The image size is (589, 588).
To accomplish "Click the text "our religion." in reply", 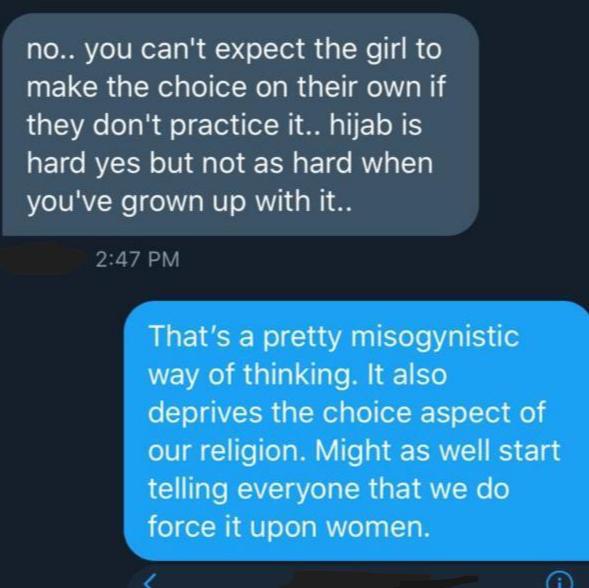I will pyautogui.click(x=227, y=452).
